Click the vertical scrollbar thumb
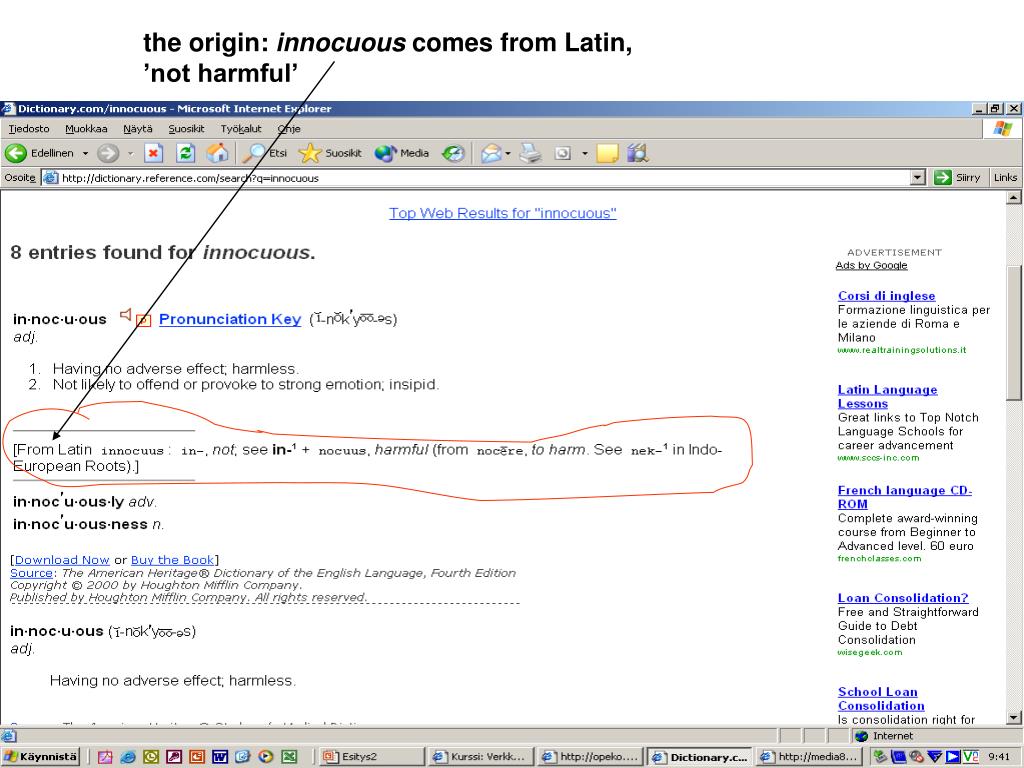 click(1014, 333)
